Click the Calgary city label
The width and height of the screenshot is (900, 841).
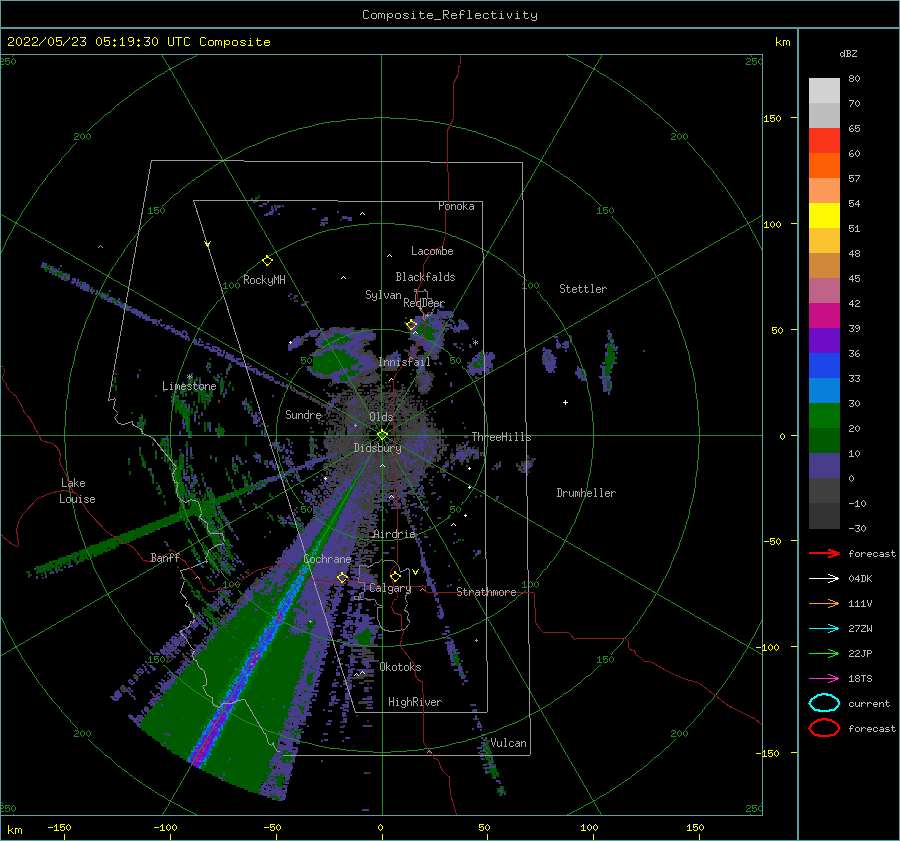click(390, 588)
